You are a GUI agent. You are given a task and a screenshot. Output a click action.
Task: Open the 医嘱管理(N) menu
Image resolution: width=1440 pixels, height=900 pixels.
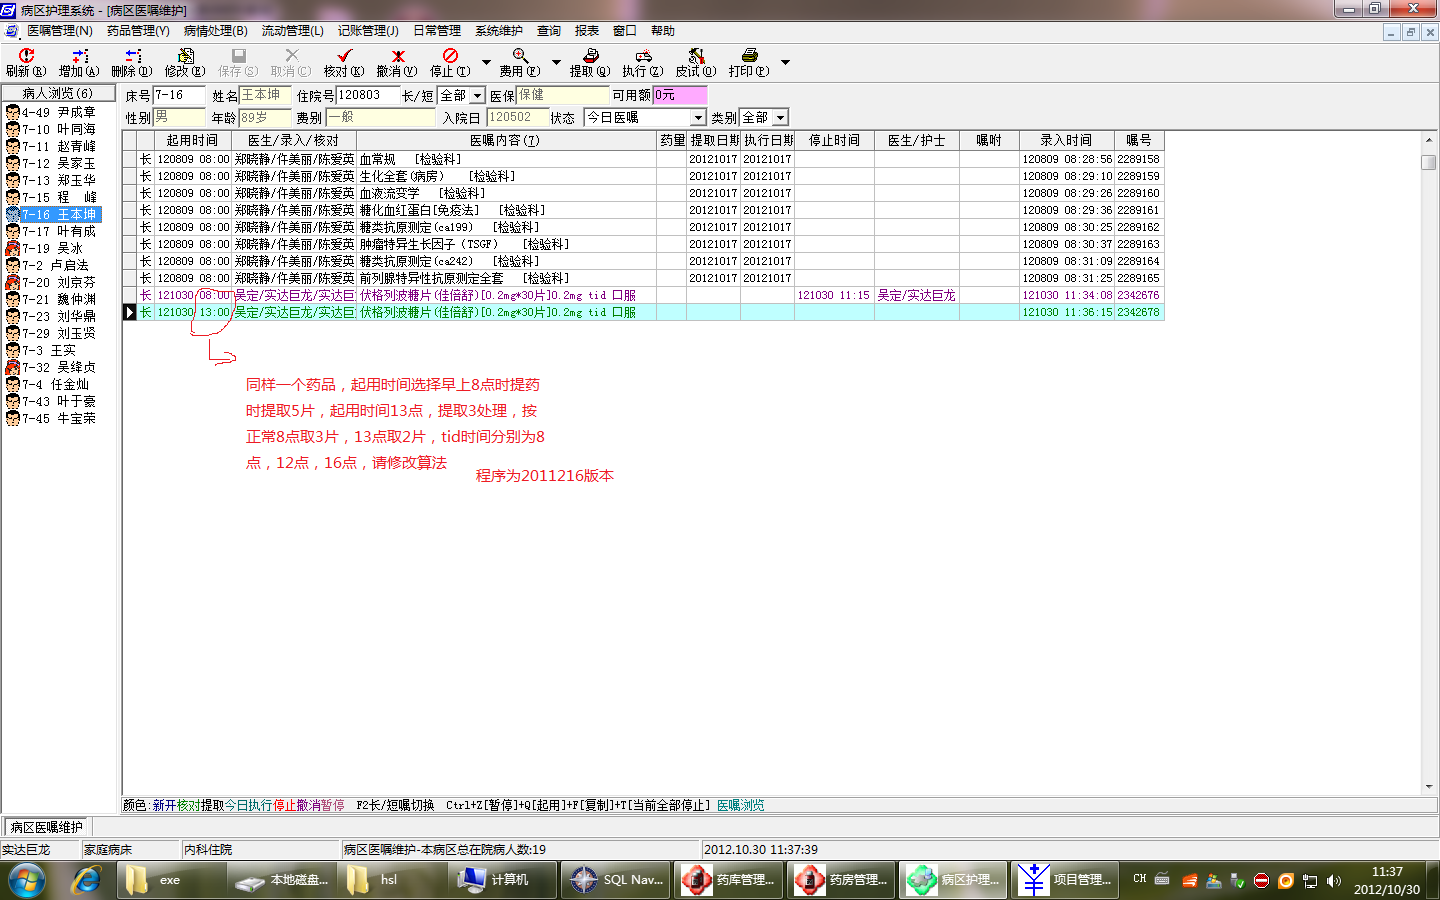coord(59,31)
